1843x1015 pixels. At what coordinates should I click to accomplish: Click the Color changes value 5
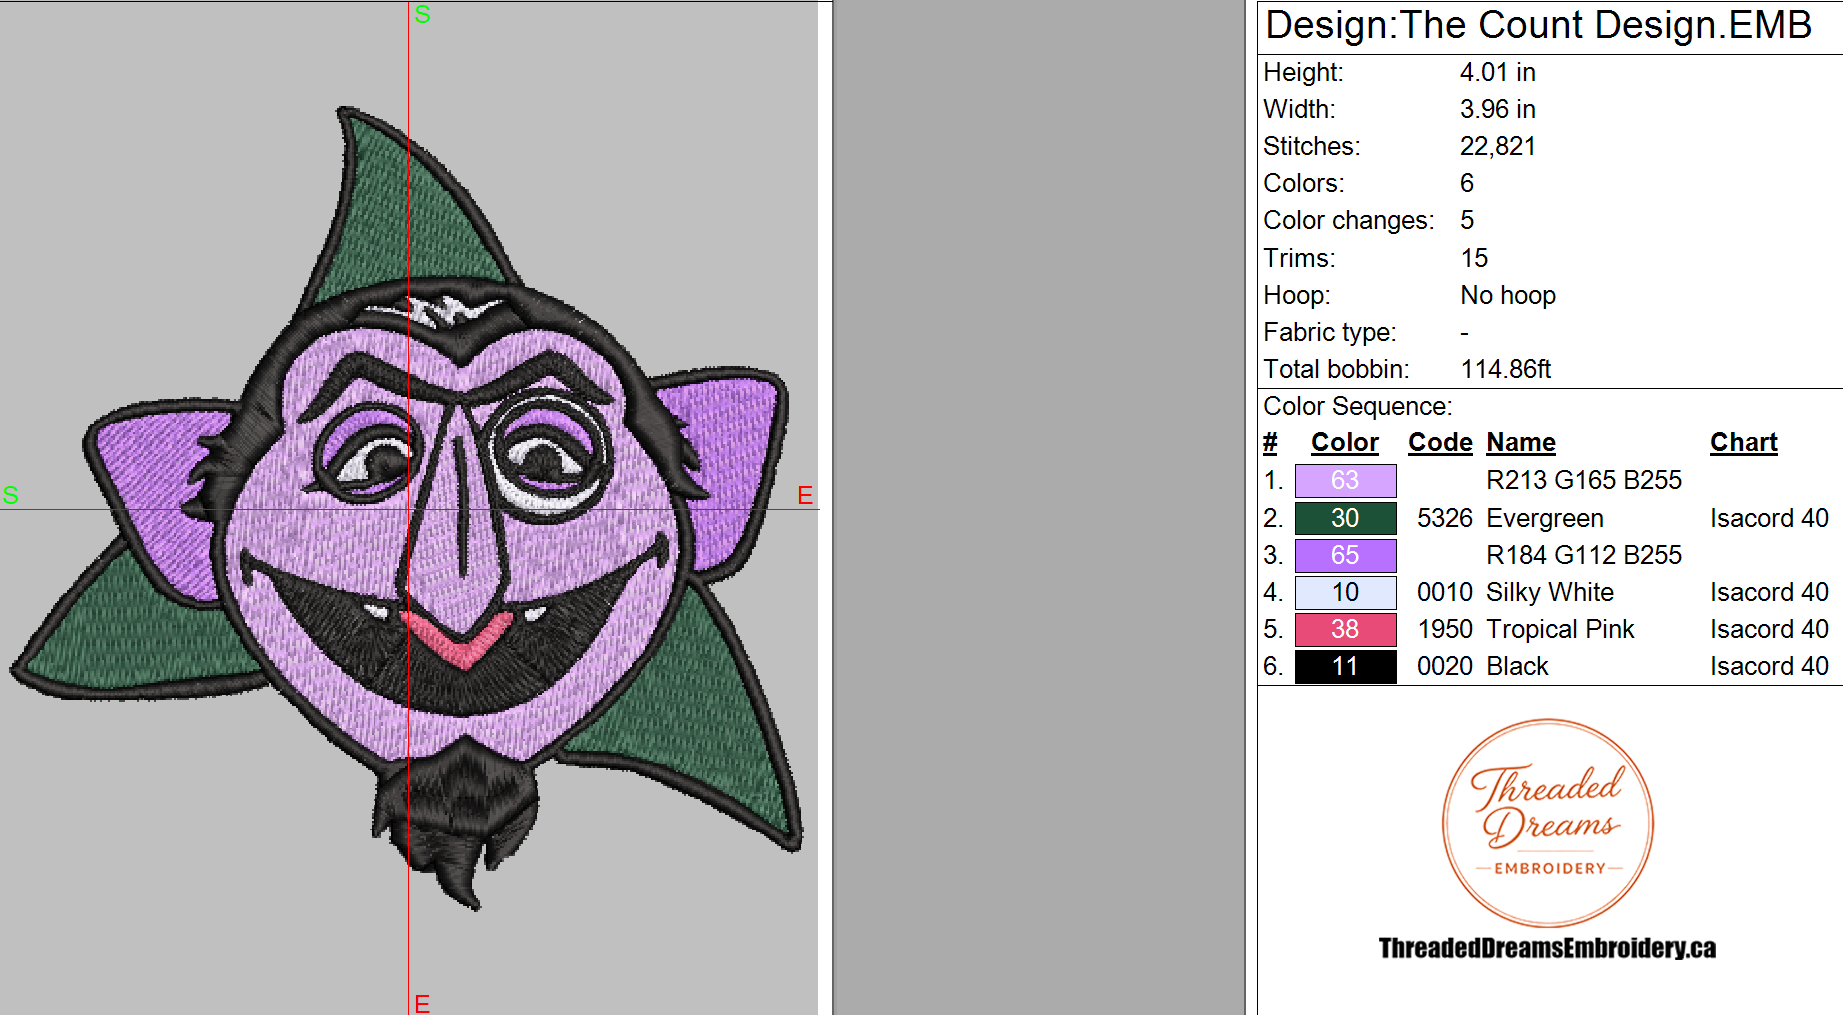click(x=1467, y=220)
